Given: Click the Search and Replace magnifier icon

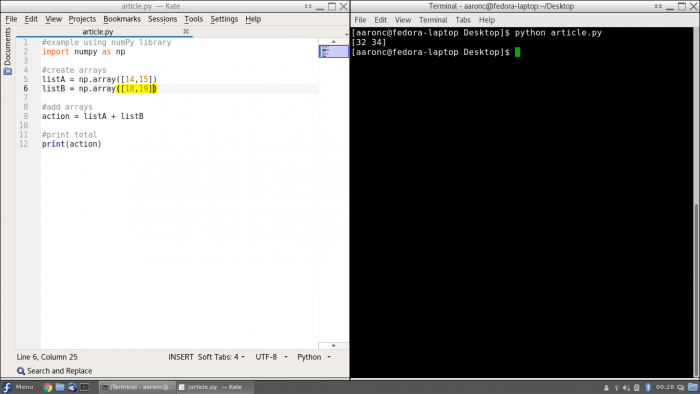Looking at the screenshot, I should point(21,371).
